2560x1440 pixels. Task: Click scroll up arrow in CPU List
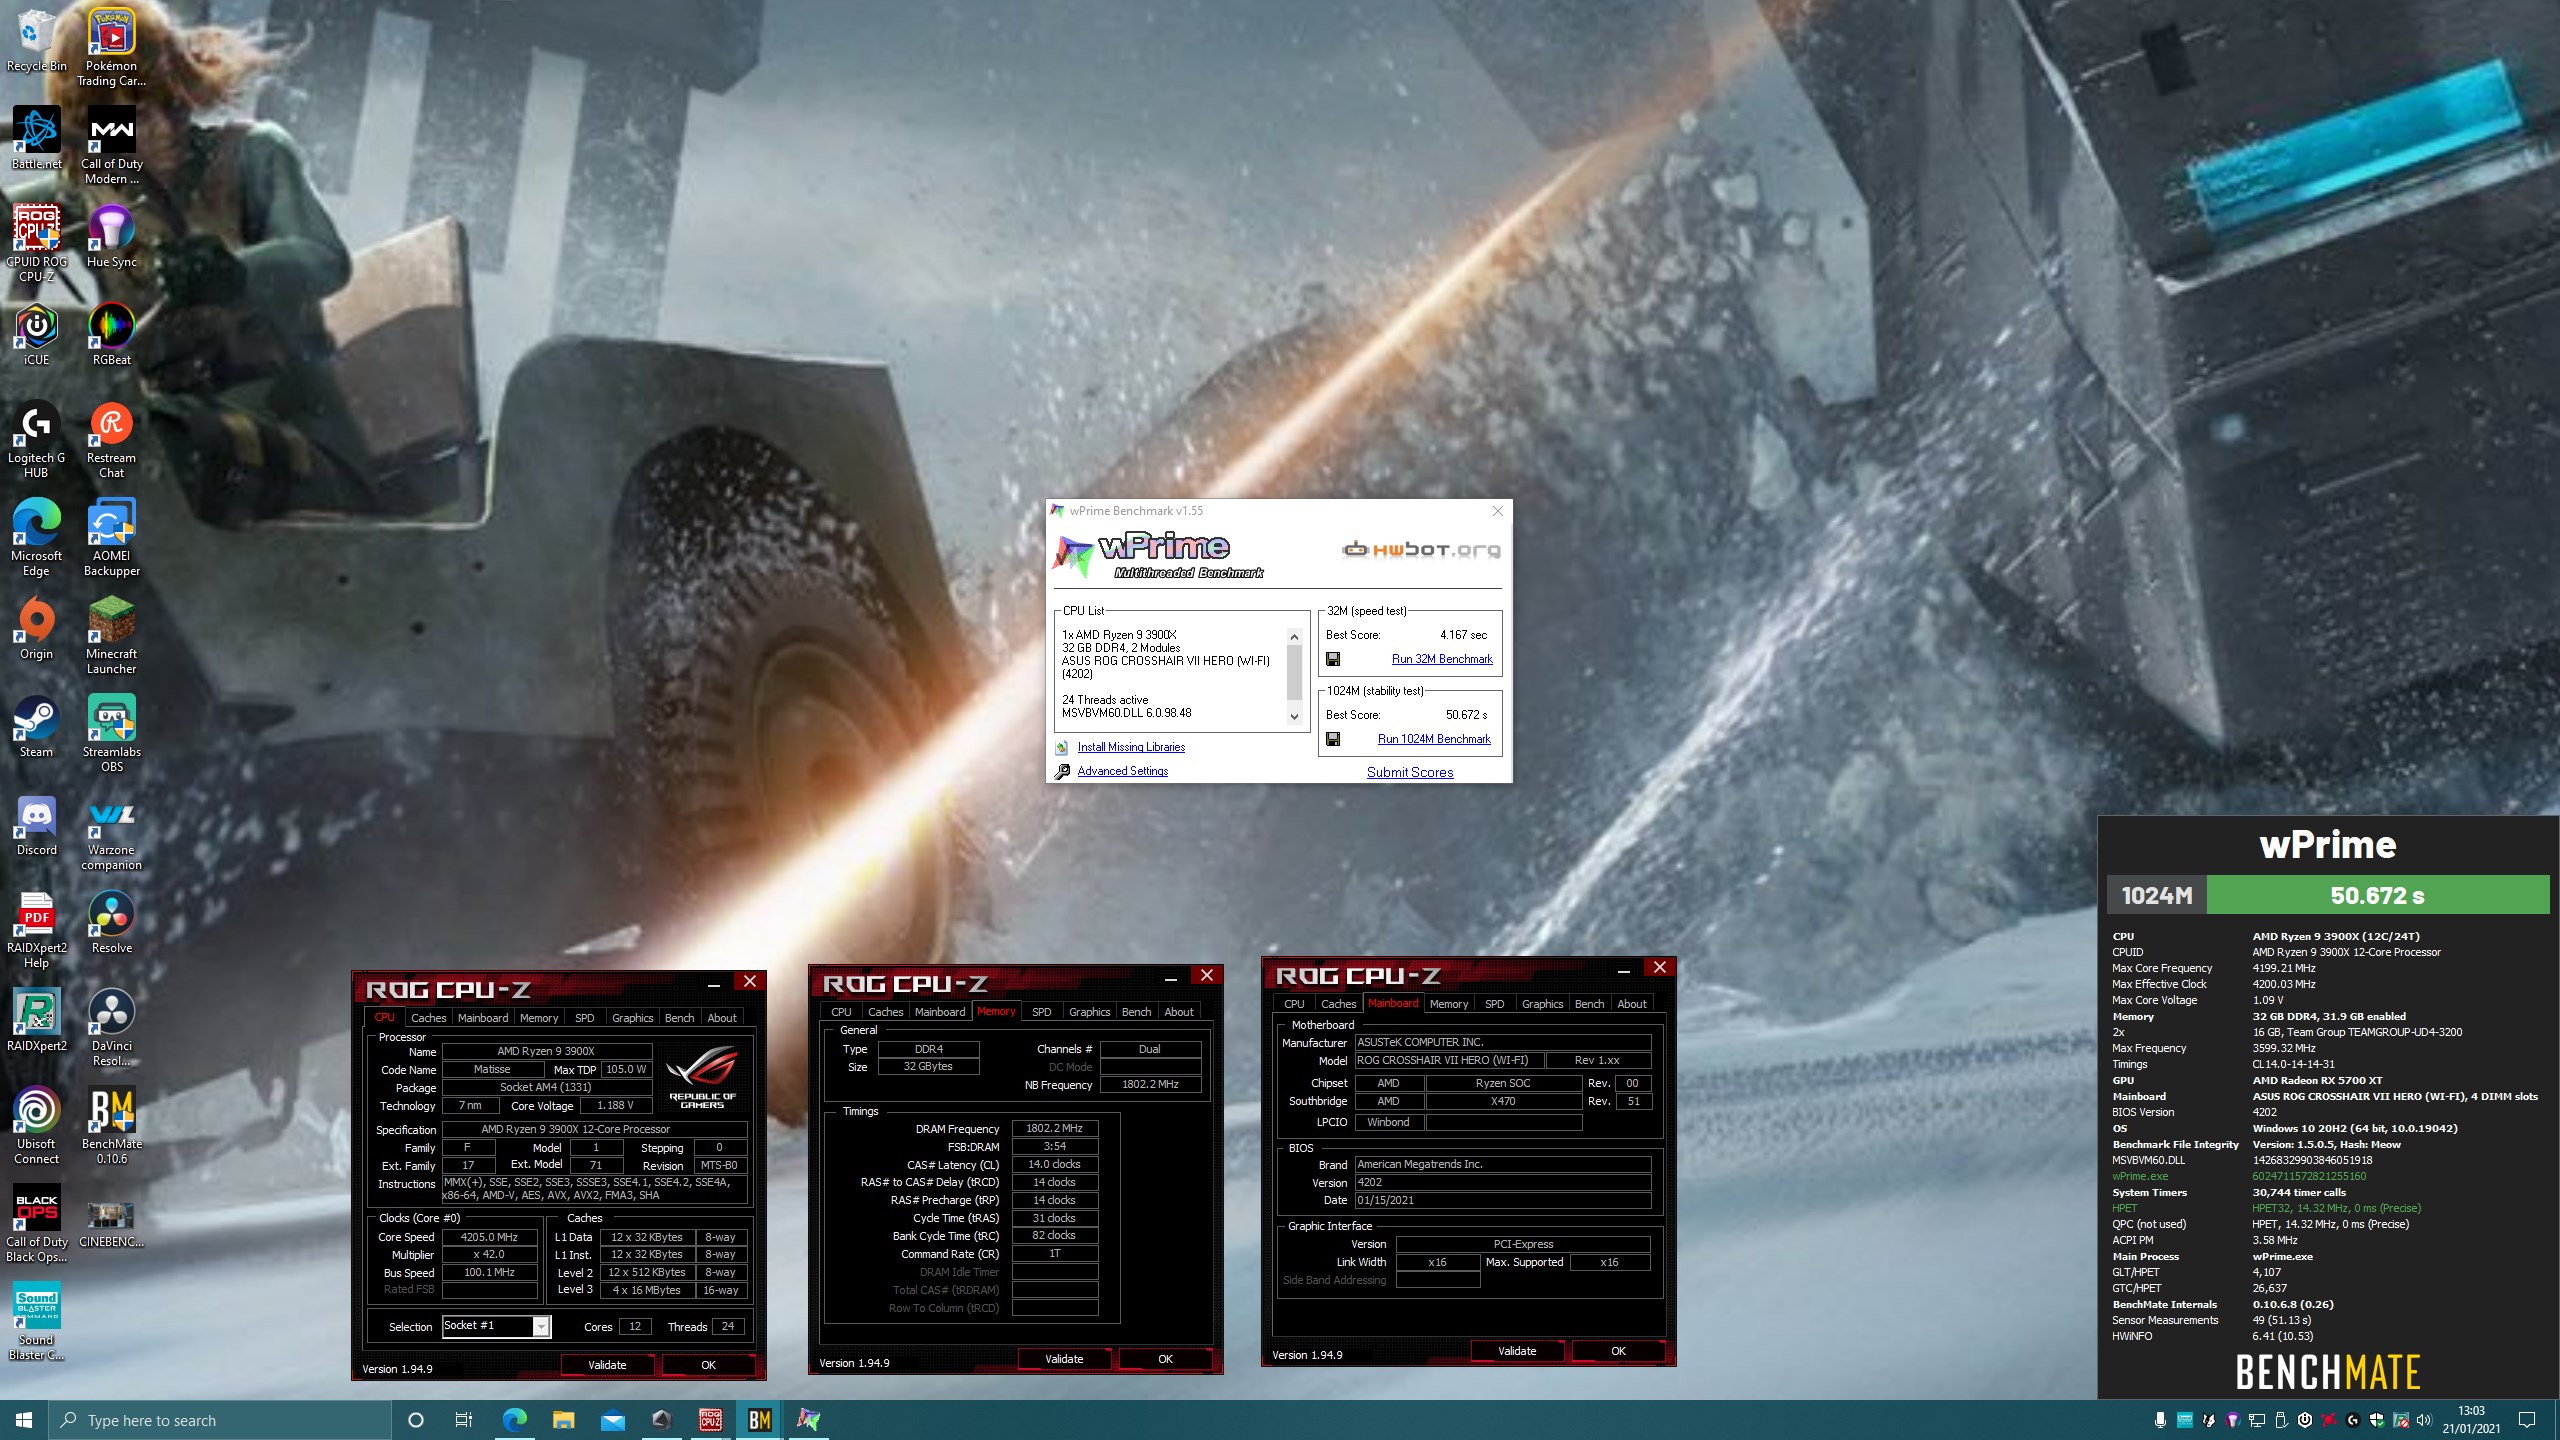(1294, 637)
